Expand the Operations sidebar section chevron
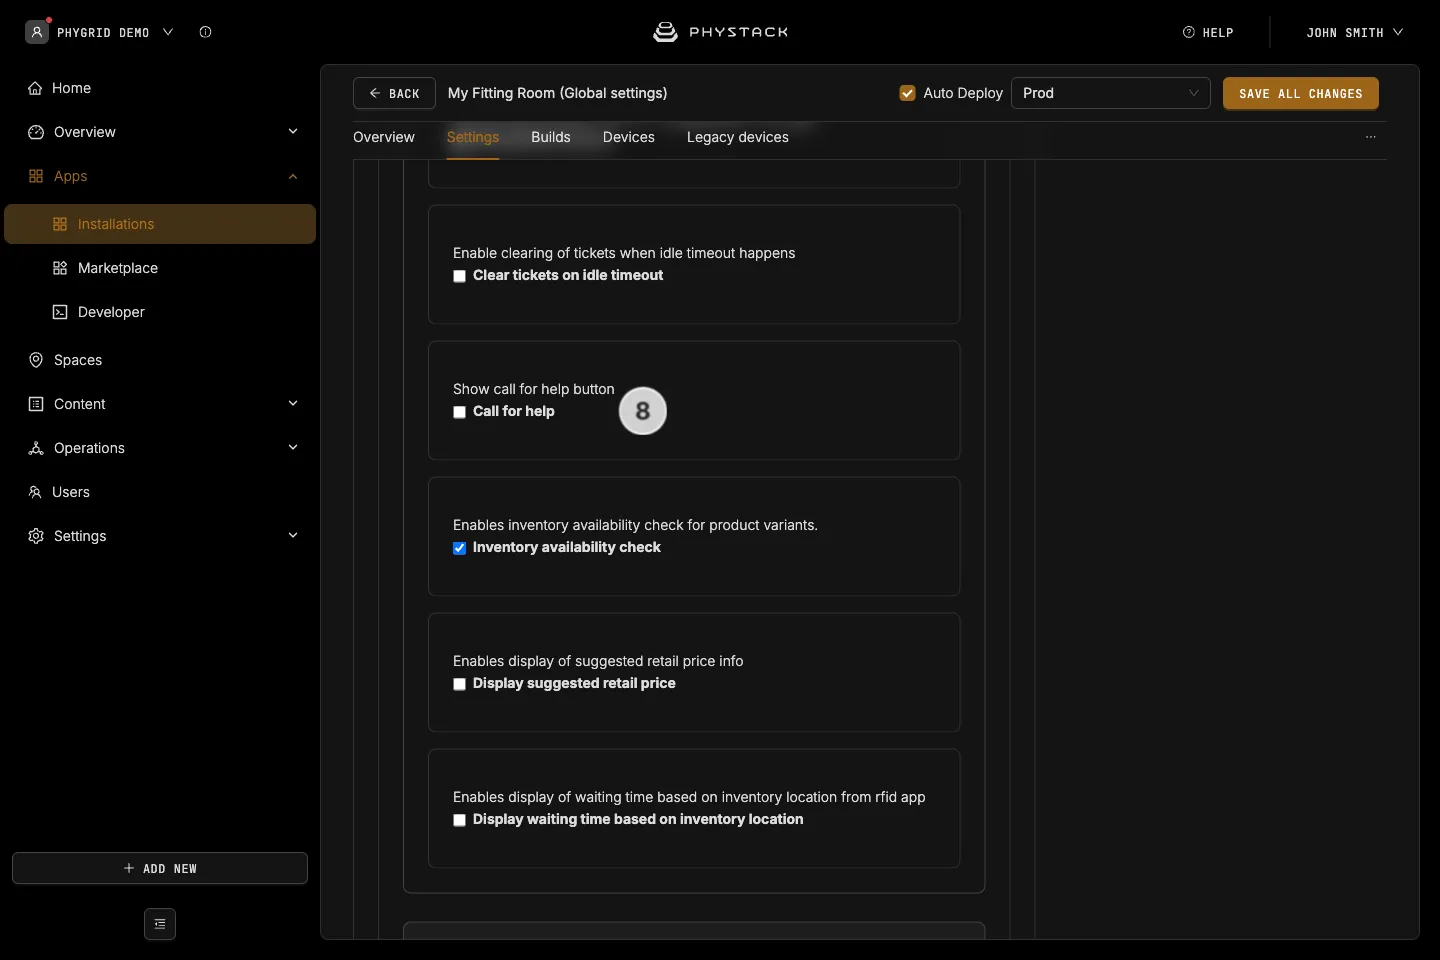Viewport: 1440px width, 960px height. coord(293,447)
